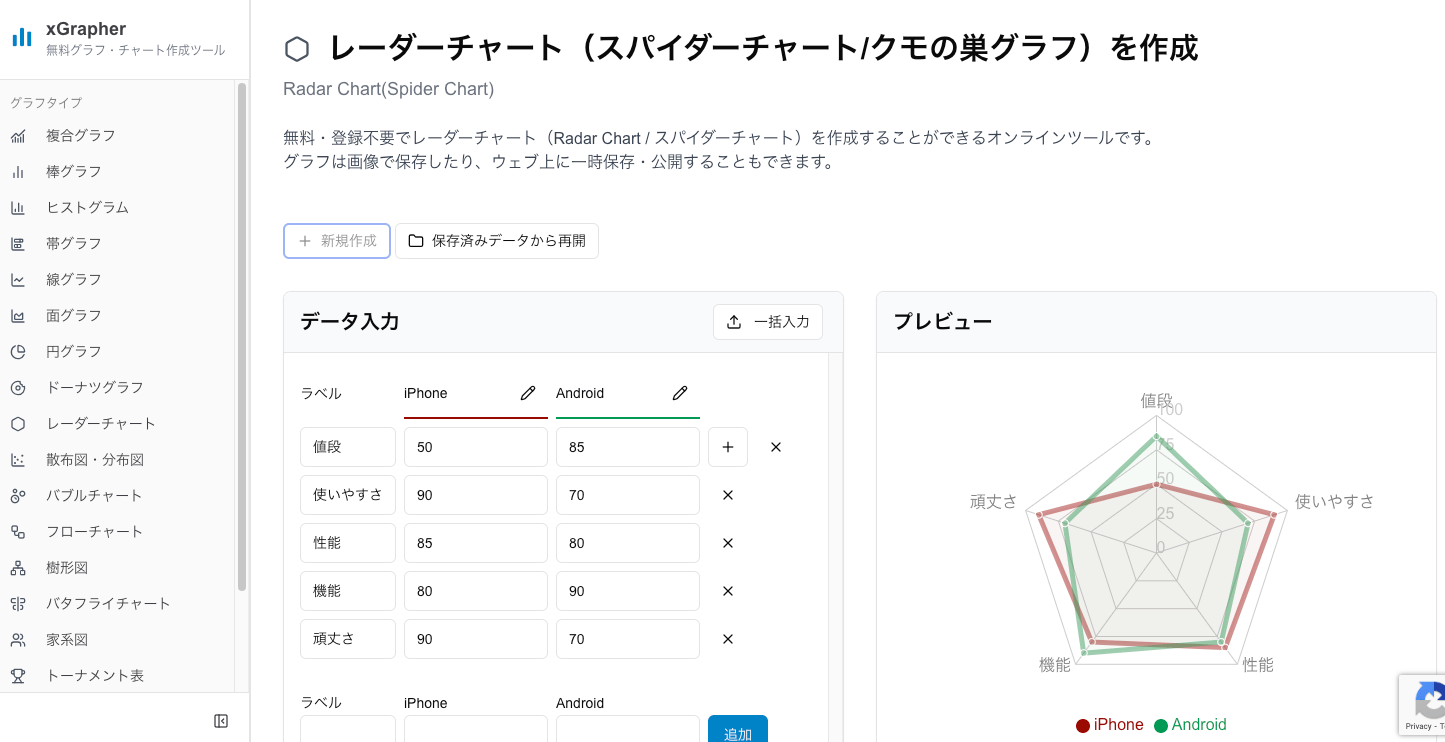Open the ヒストグラム chart type icon

(x=18, y=207)
